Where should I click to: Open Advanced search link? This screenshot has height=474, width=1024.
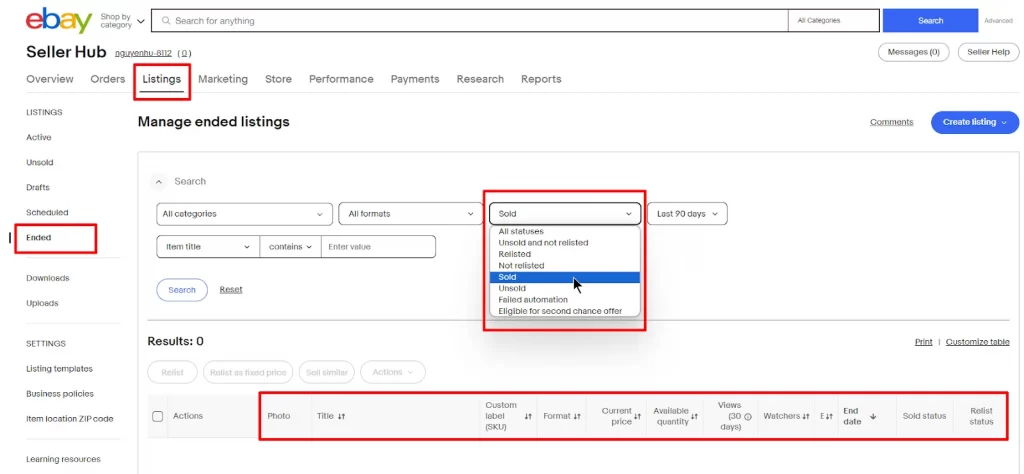click(x=998, y=21)
